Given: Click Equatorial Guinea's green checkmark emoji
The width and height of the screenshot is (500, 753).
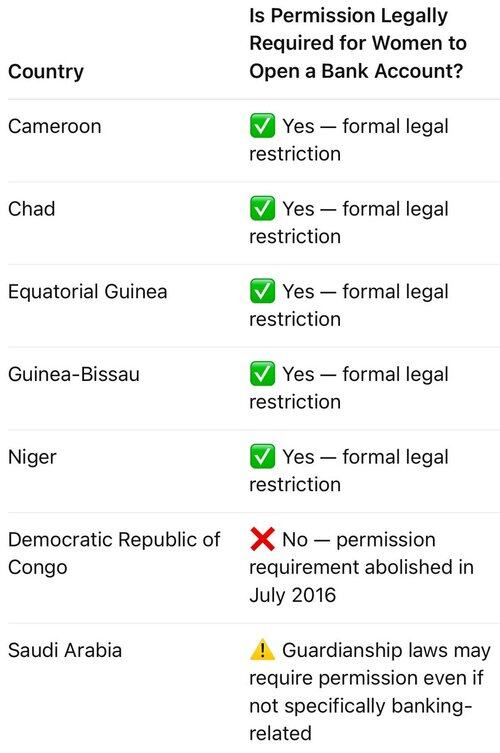Looking at the screenshot, I should point(262,291).
